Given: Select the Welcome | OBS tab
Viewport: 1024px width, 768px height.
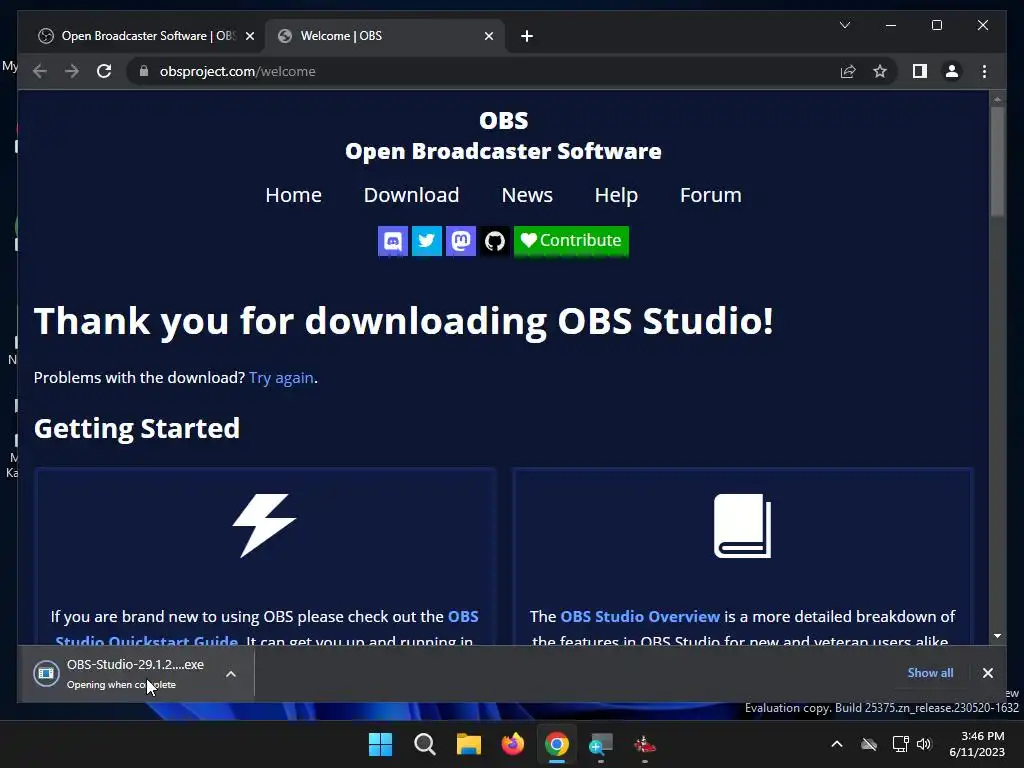Looking at the screenshot, I should click(385, 36).
